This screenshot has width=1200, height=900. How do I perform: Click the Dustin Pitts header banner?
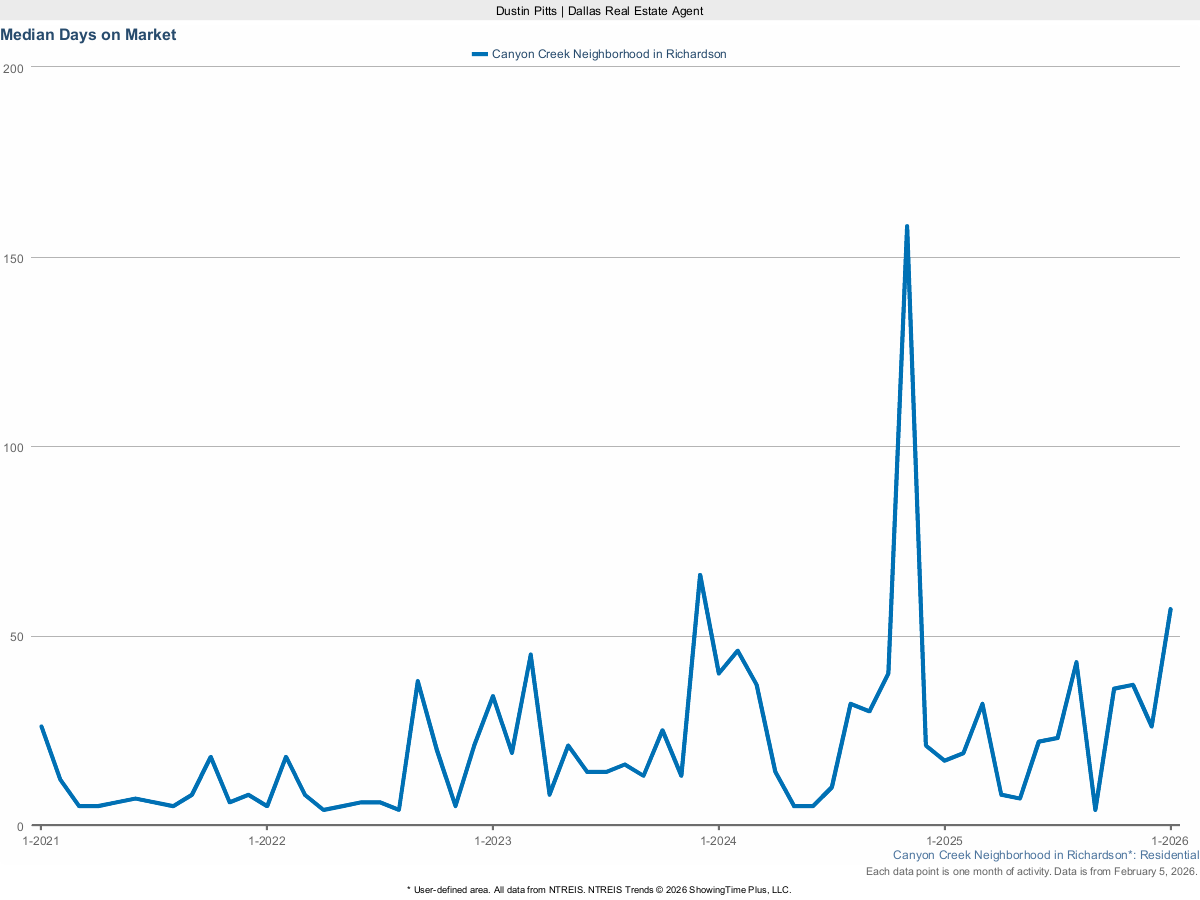(x=599, y=11)
